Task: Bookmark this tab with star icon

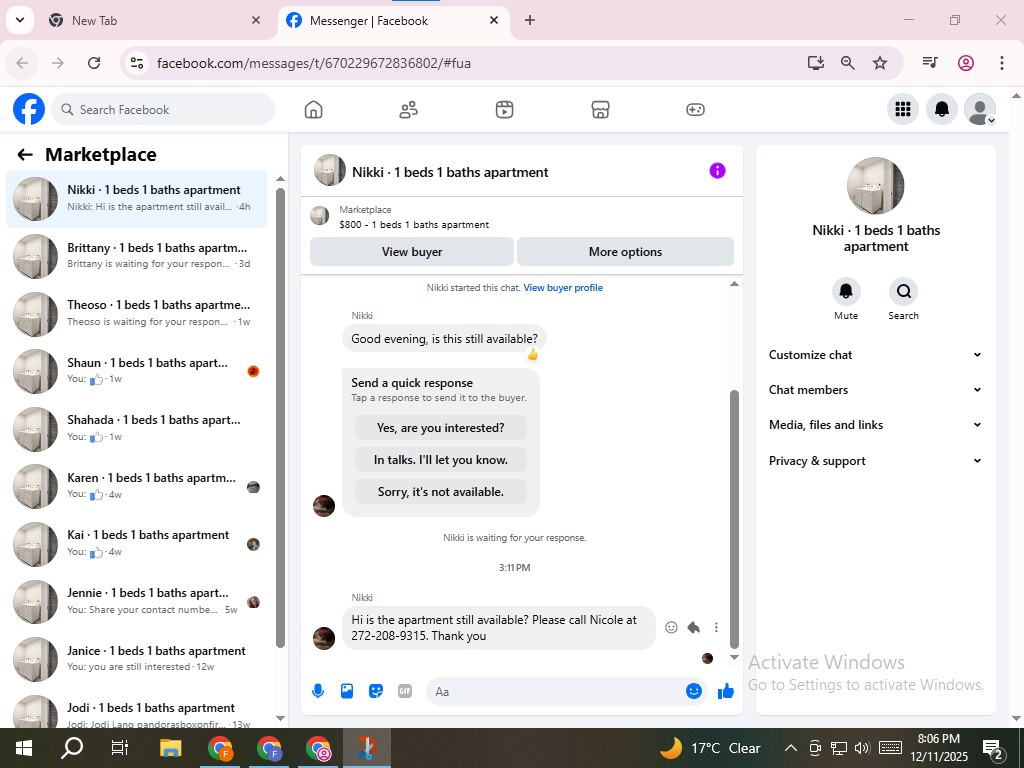Action: 880,63
